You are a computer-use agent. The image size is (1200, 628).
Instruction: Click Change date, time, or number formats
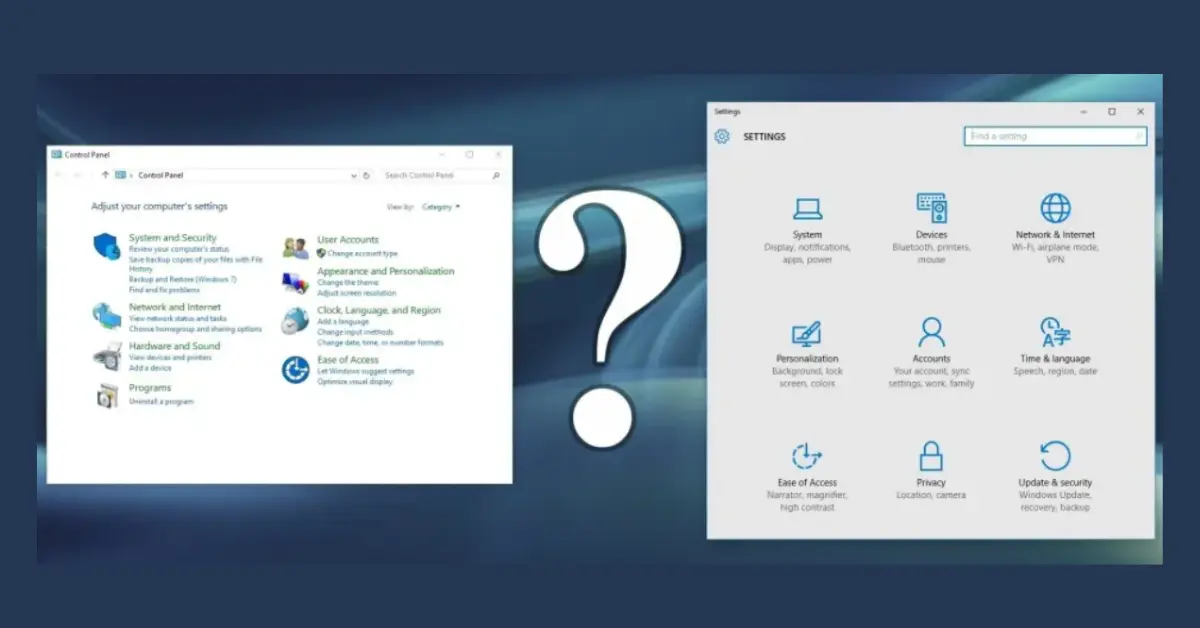tap(380, 343)
